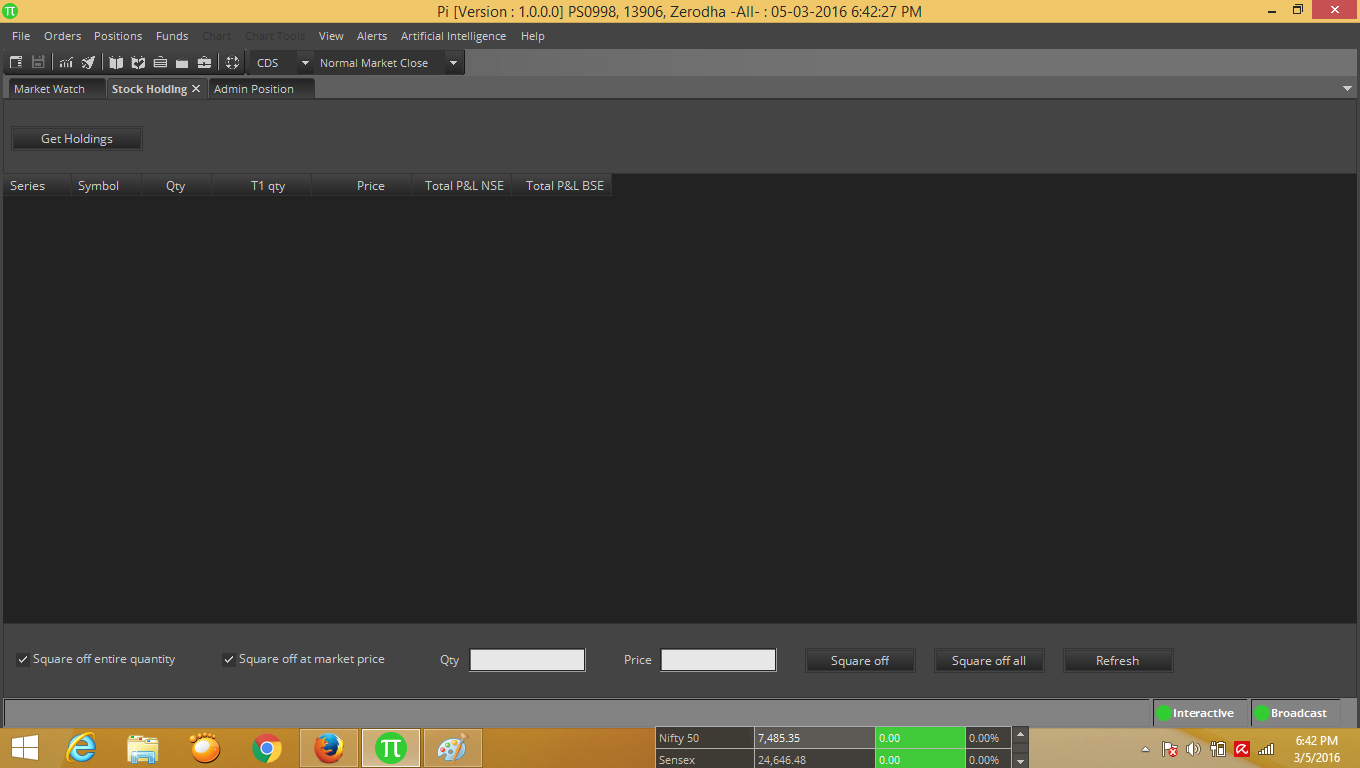The image size is (1360, 768).
Task: Close the Stock Holding tab
Action: [x=196, y=89]
